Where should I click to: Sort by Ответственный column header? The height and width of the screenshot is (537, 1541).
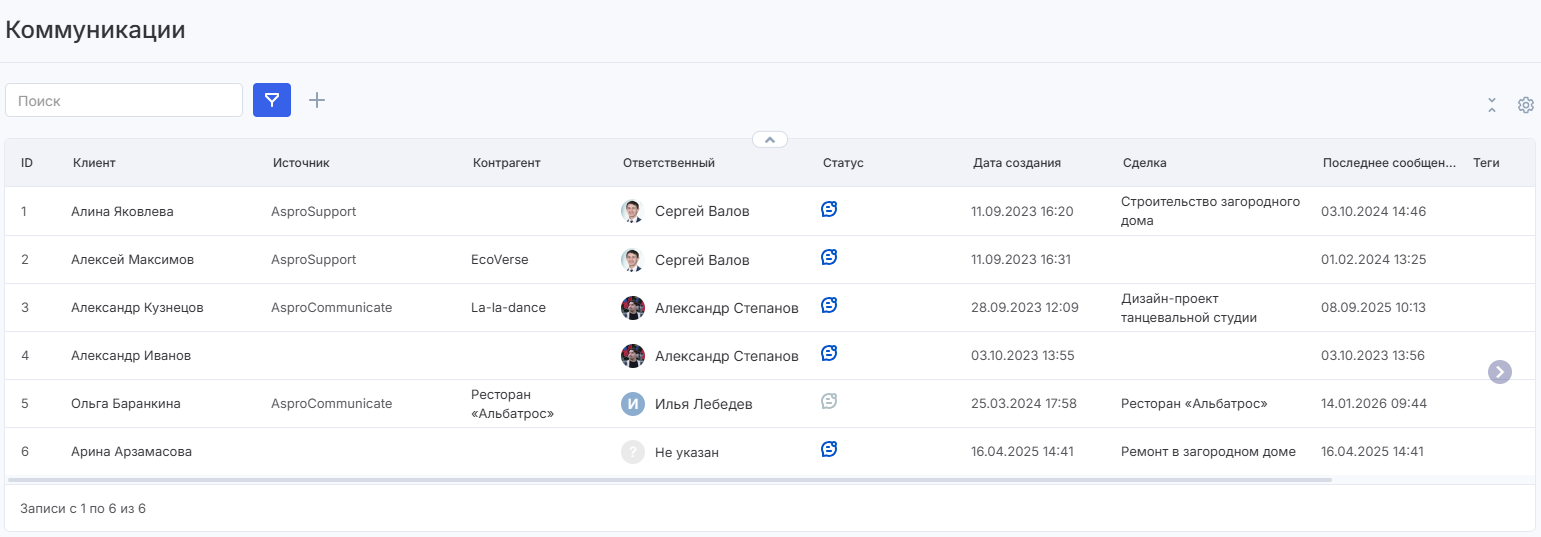pos(668,163)
